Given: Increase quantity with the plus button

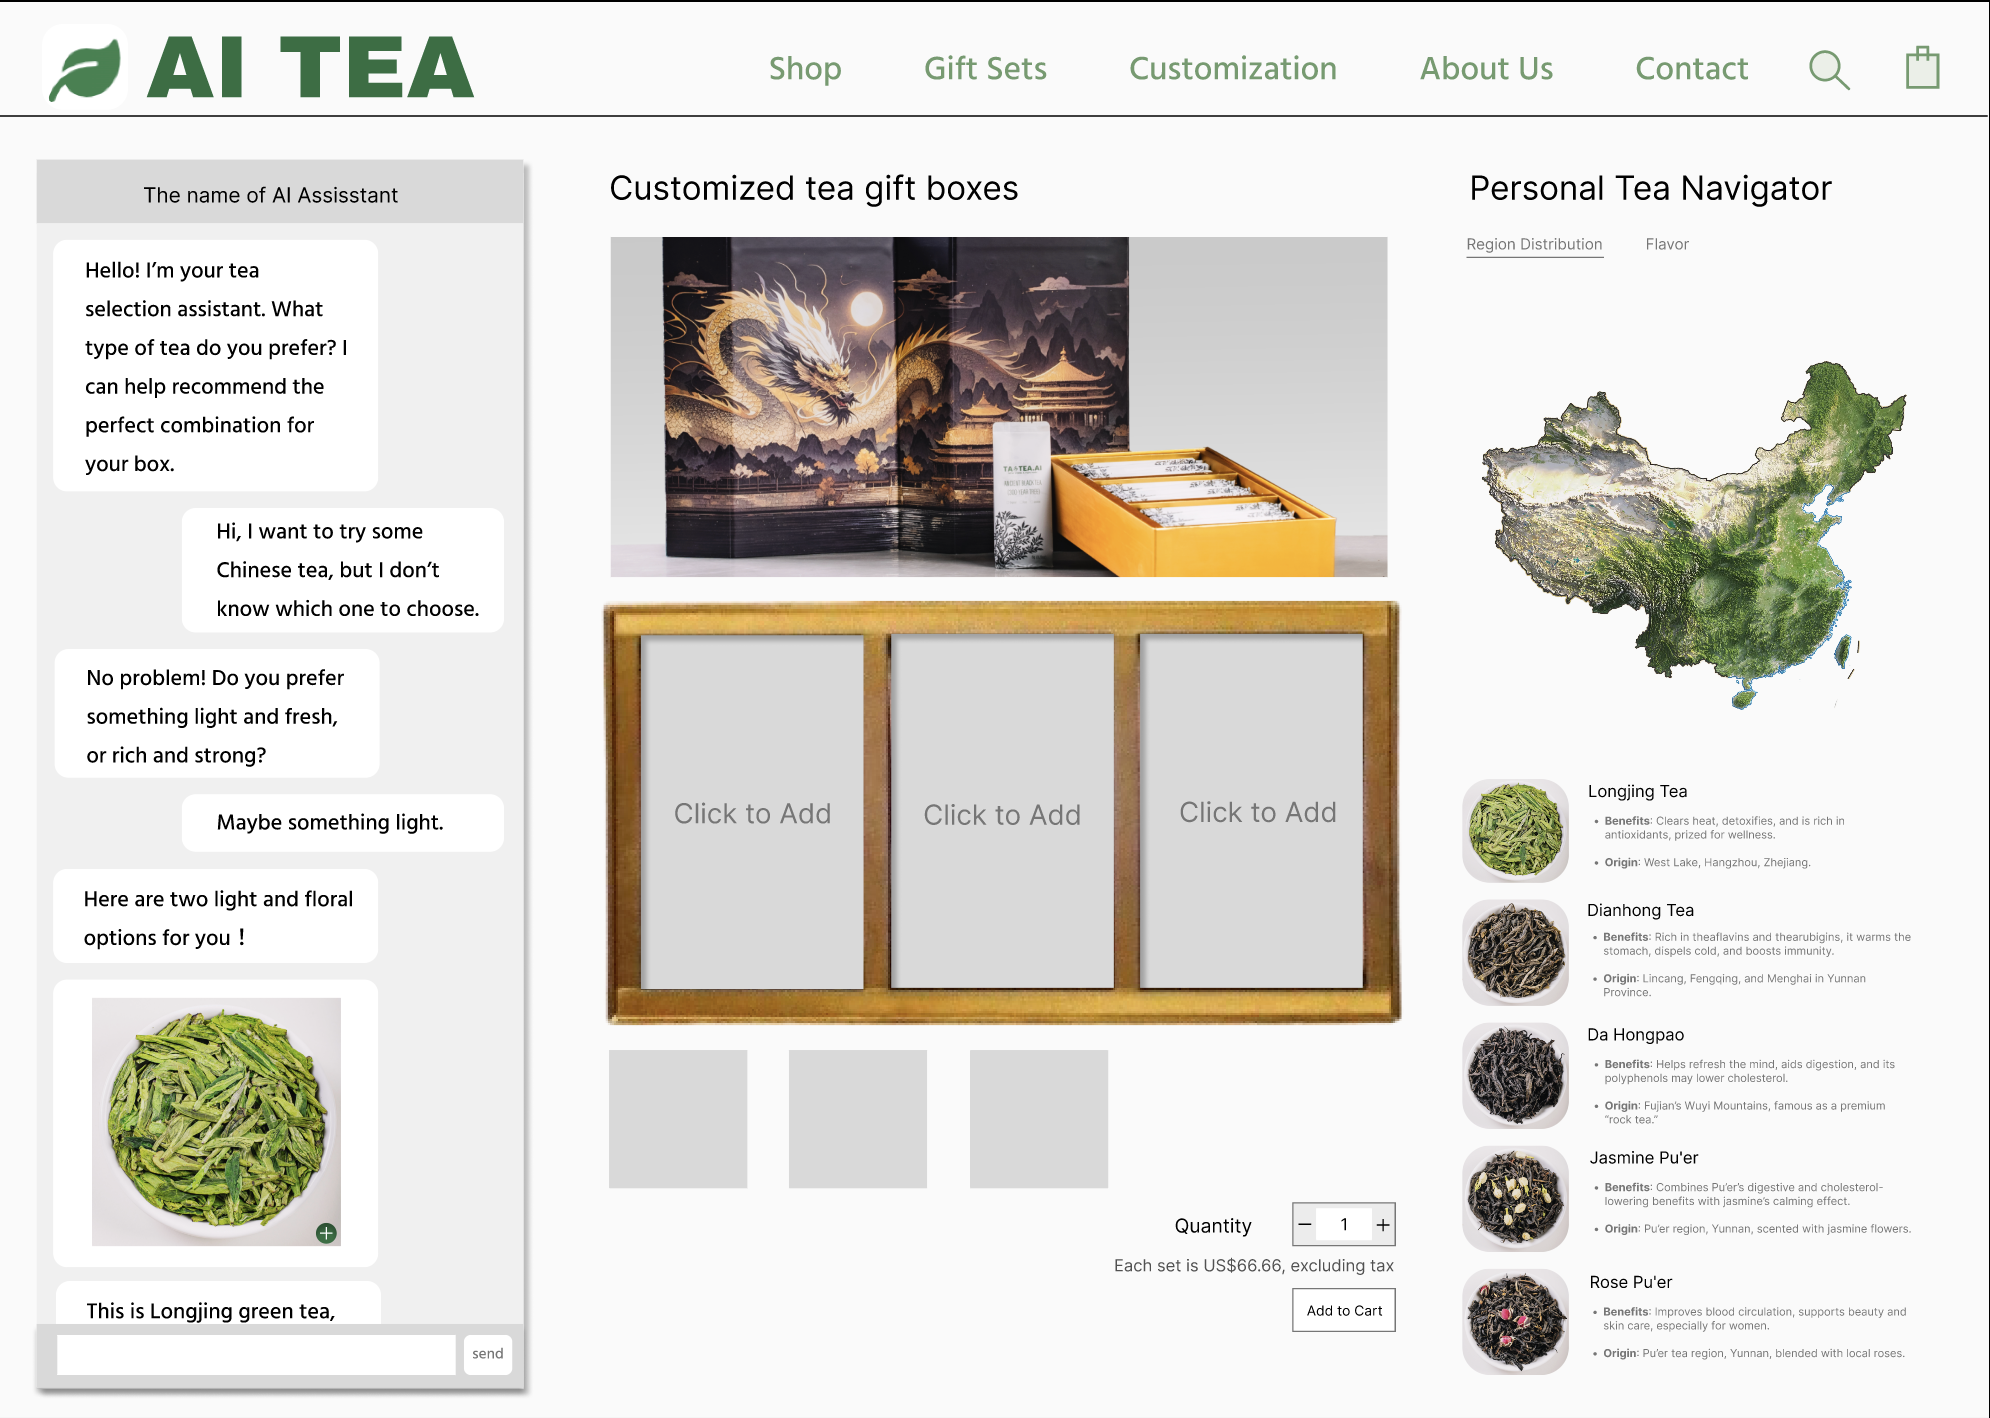Looking at the screenshot, I should pos(1383,1224).
